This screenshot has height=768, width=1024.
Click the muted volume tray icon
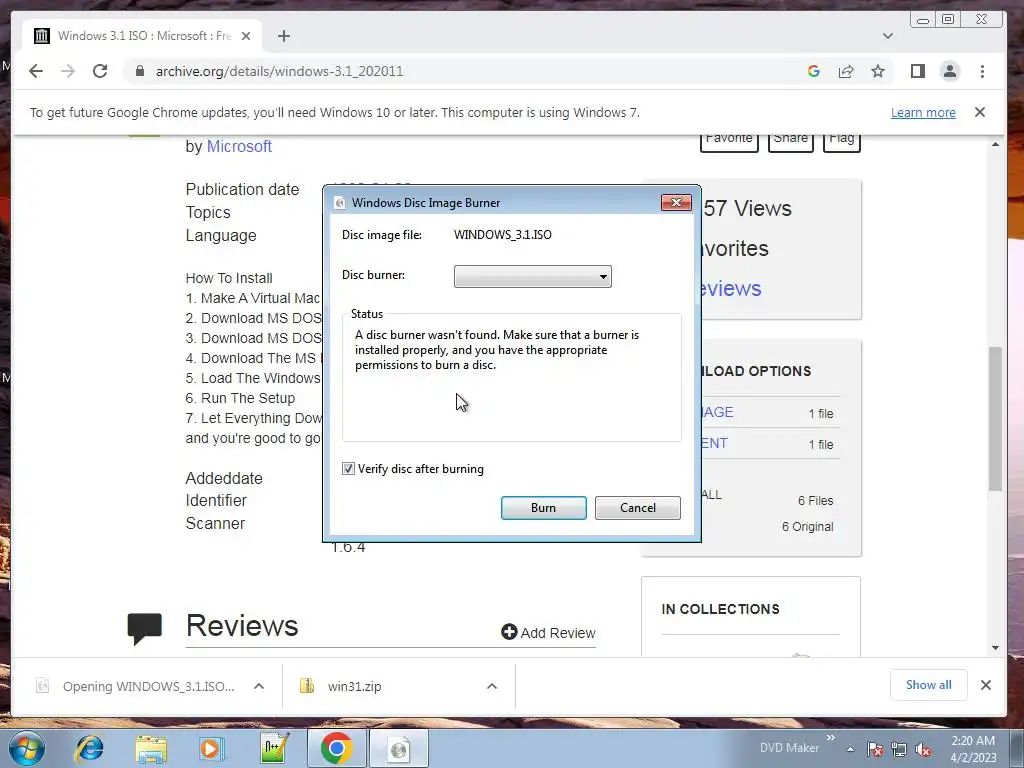[x=923, y=749]
